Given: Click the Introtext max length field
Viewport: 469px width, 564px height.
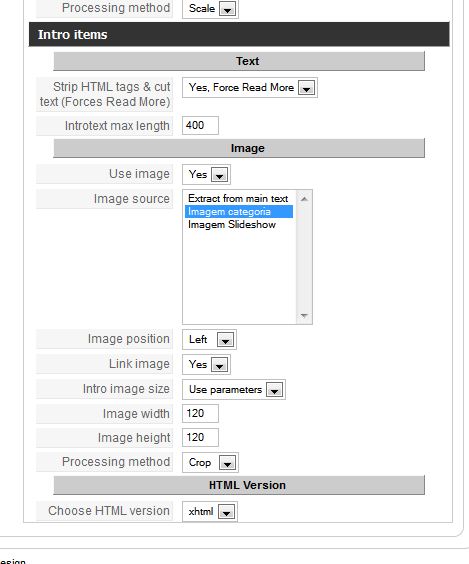Looking at the screenshot, I should (x=200, y=125).
